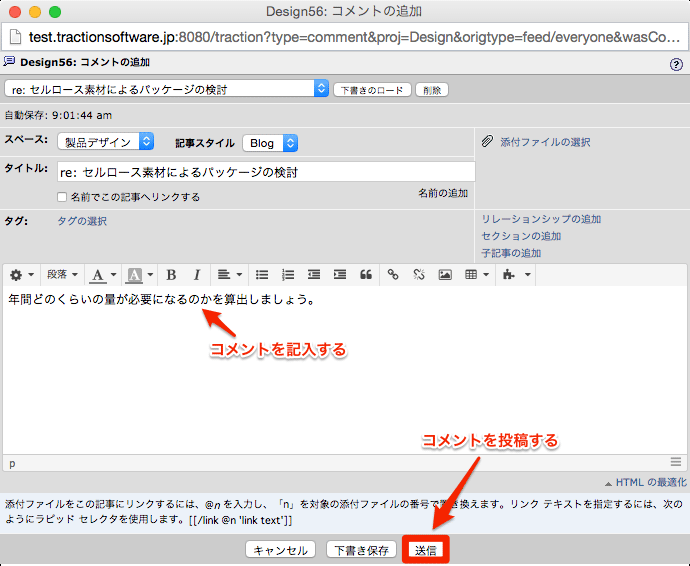Open the 段落 paragraph format dropdown

tap(62, 275)
